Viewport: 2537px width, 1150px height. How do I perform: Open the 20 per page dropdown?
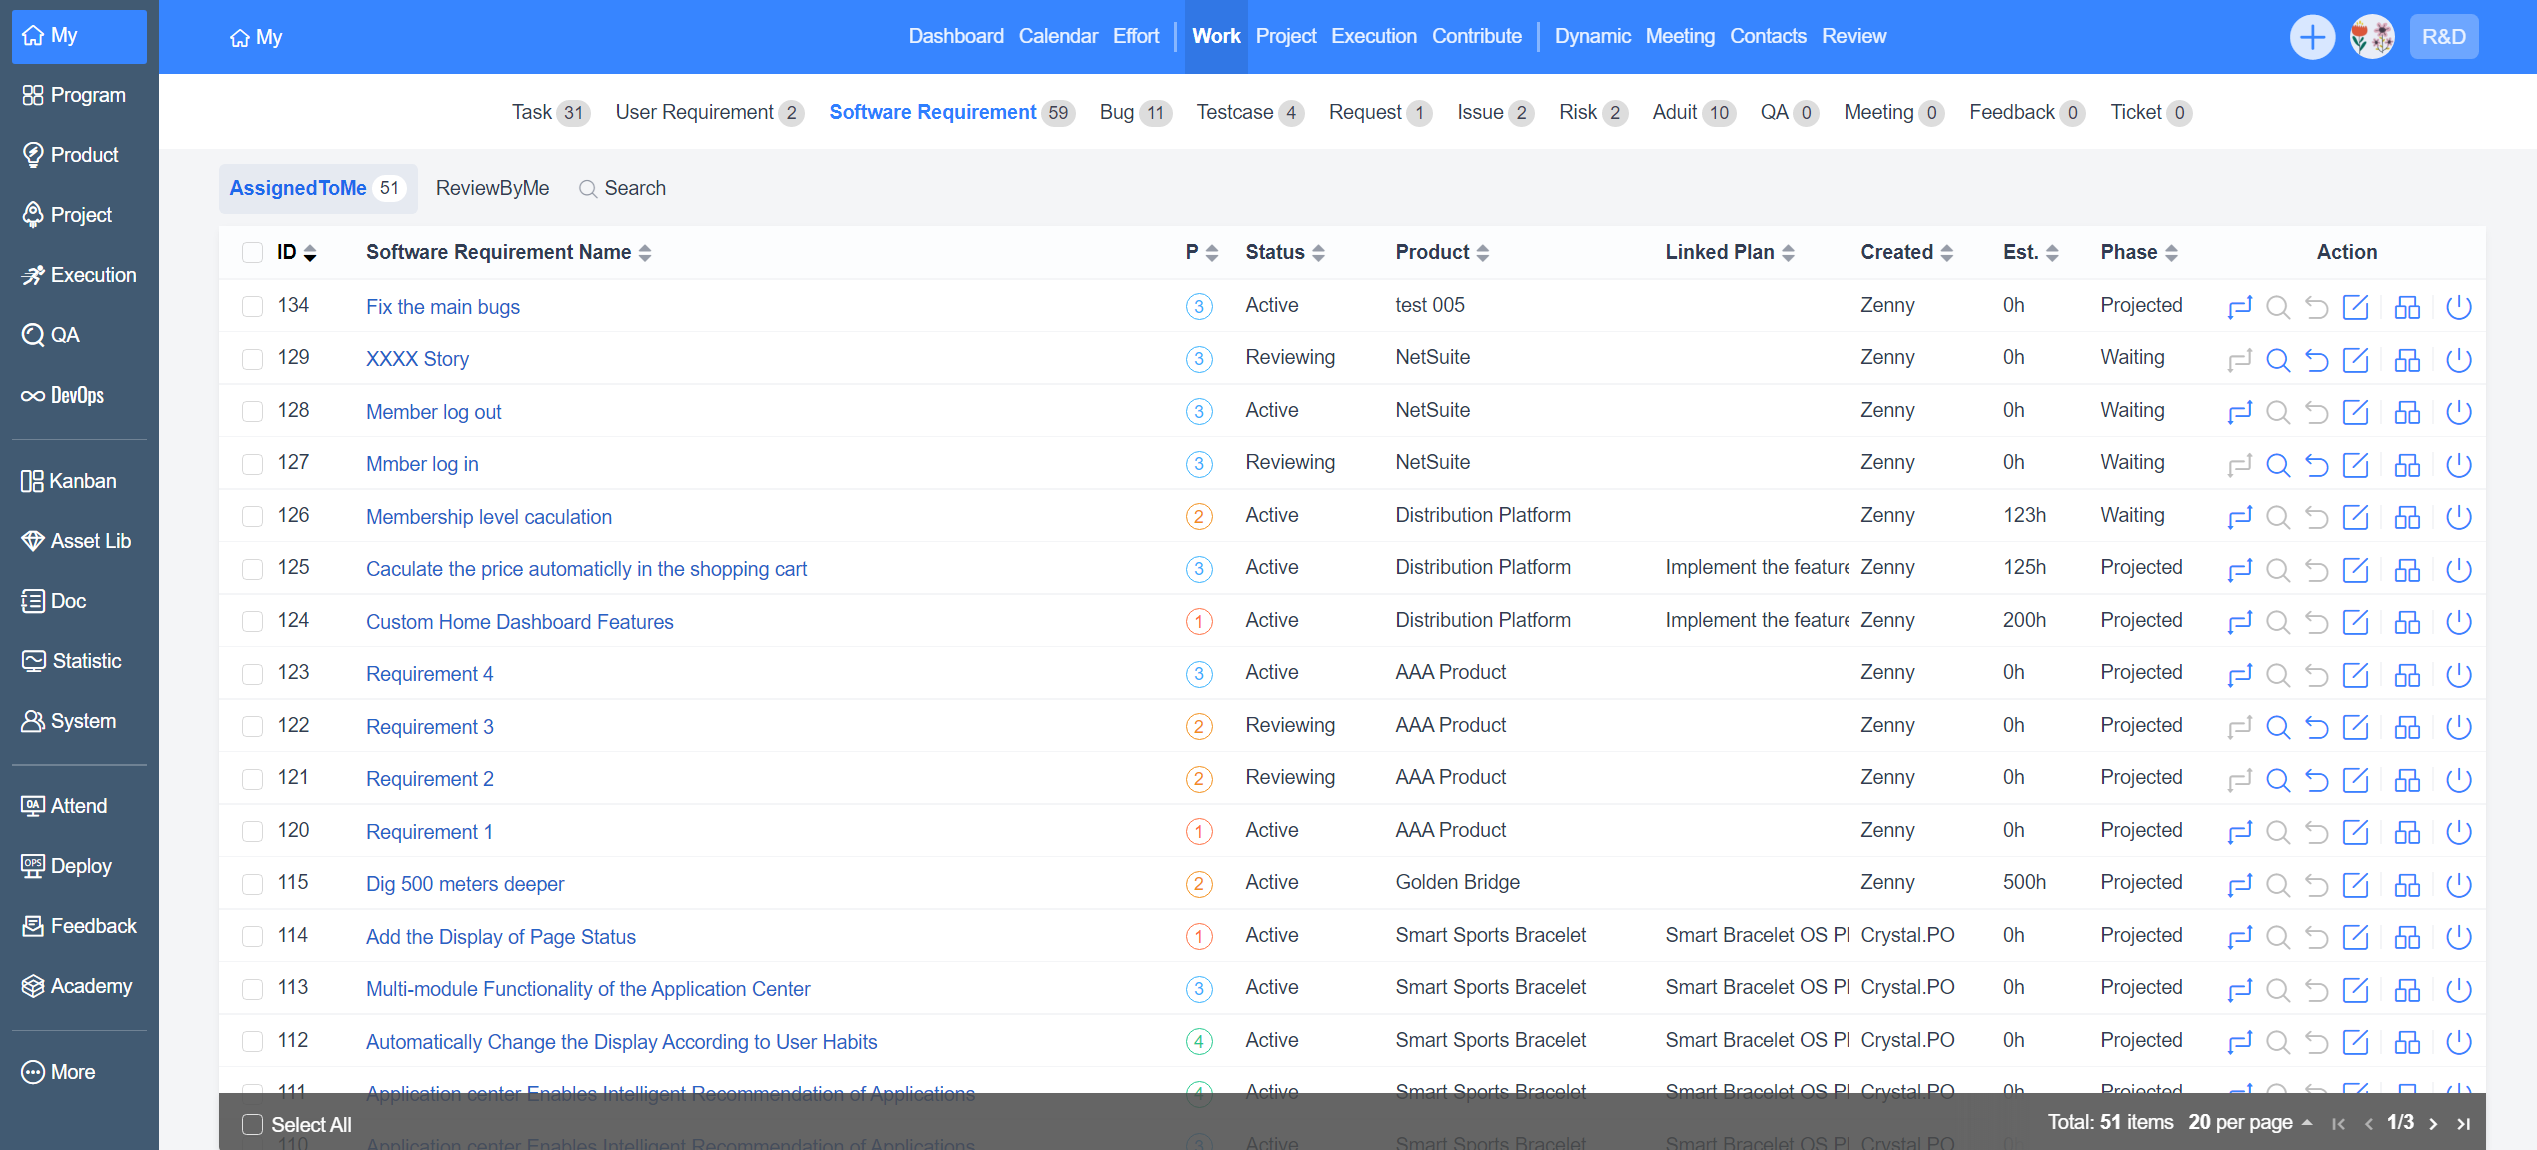(x=2249, y=1122)
